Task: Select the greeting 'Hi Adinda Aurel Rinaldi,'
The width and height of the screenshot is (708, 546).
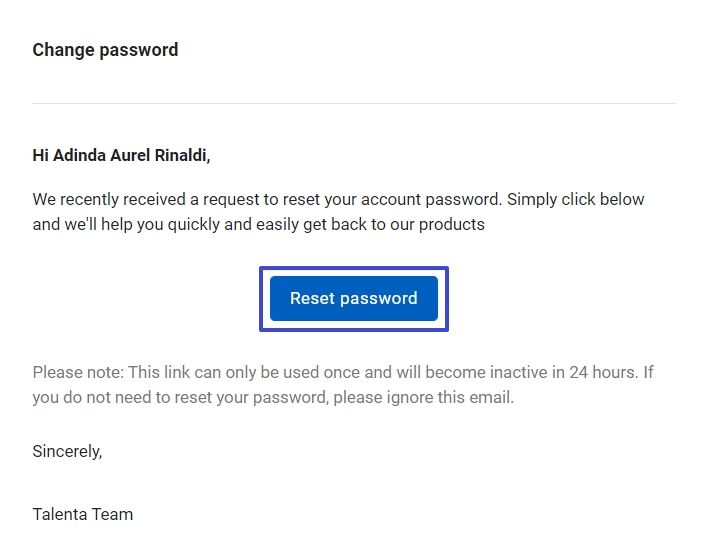Action: click(x=121, y=155)
